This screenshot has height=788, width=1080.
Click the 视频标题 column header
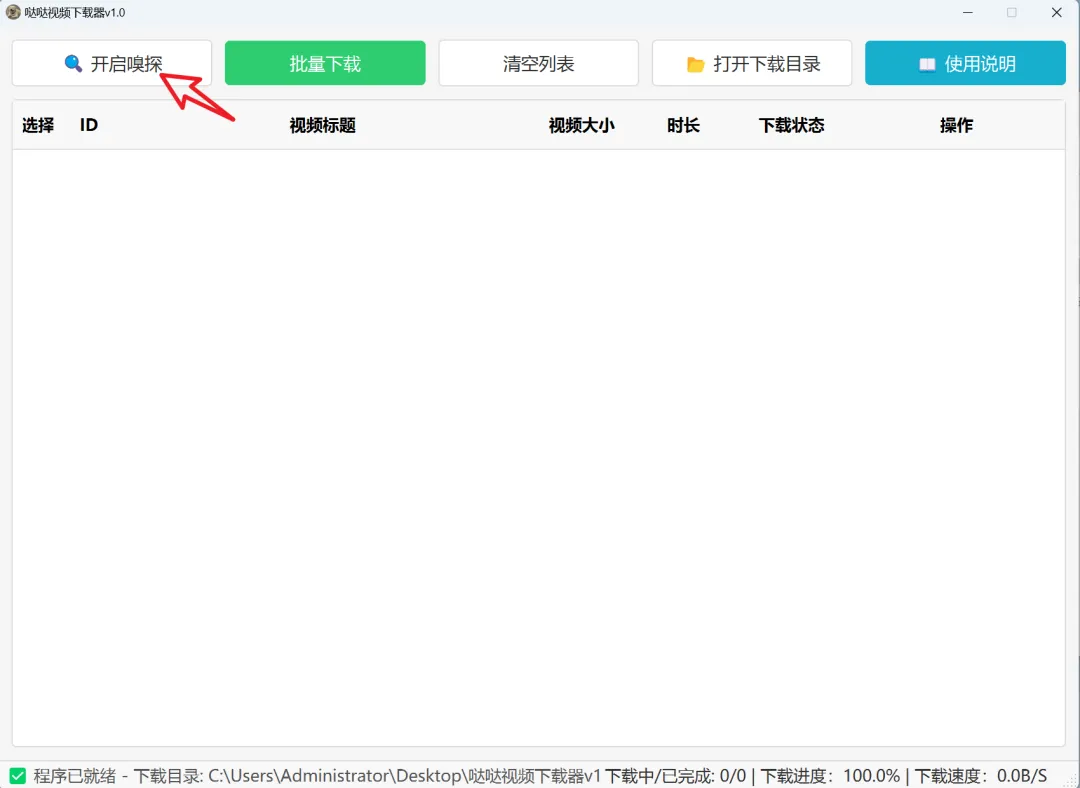[322, 125]
